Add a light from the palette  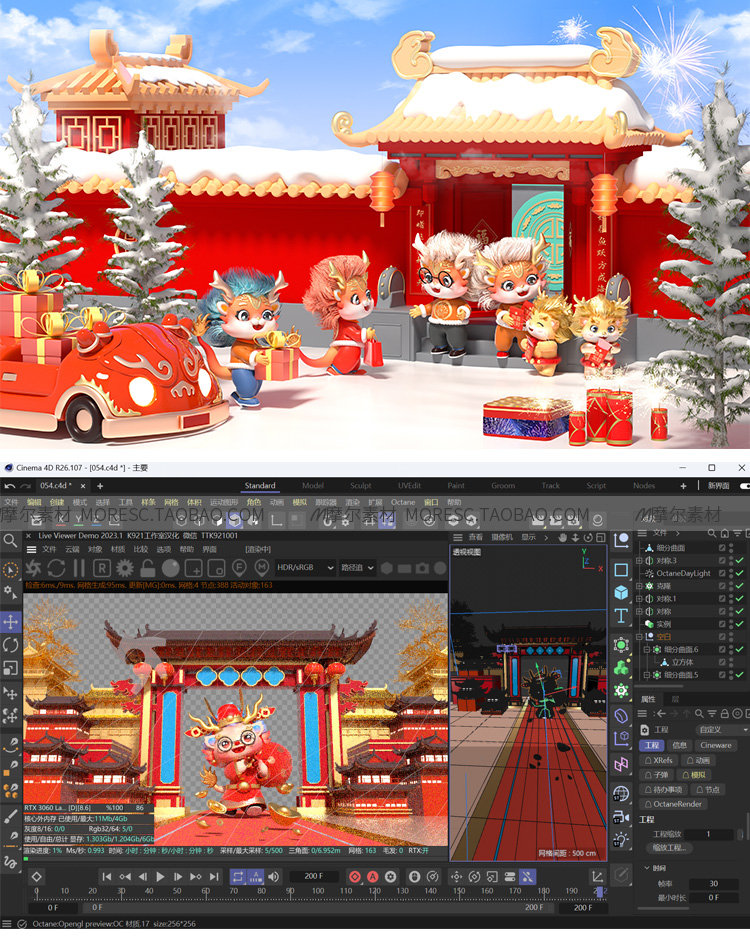[621, 840]
